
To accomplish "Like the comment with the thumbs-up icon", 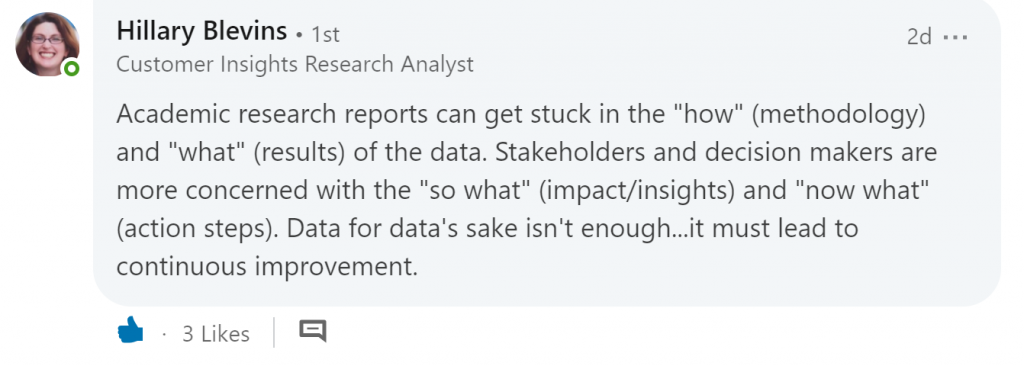I will point(131,331).
